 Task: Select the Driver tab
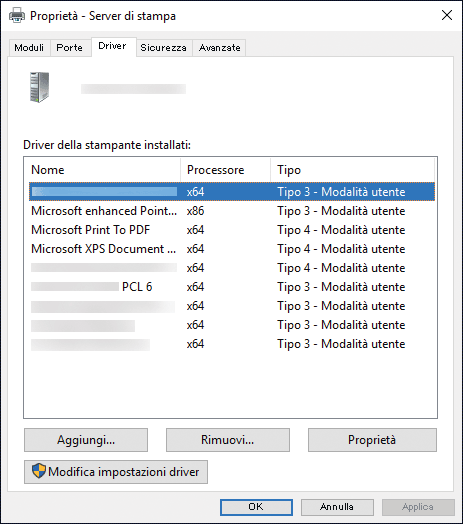(x=112, y=46)
